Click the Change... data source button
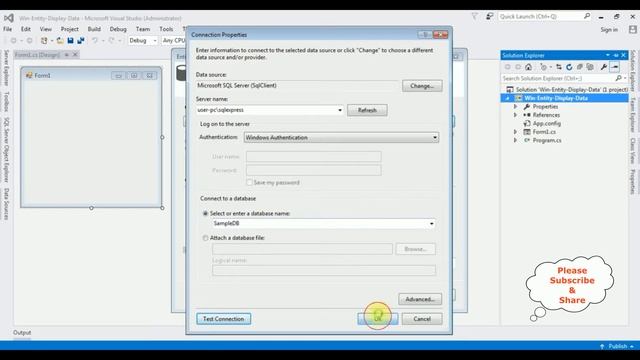The image size is (640, 360). 422,86
